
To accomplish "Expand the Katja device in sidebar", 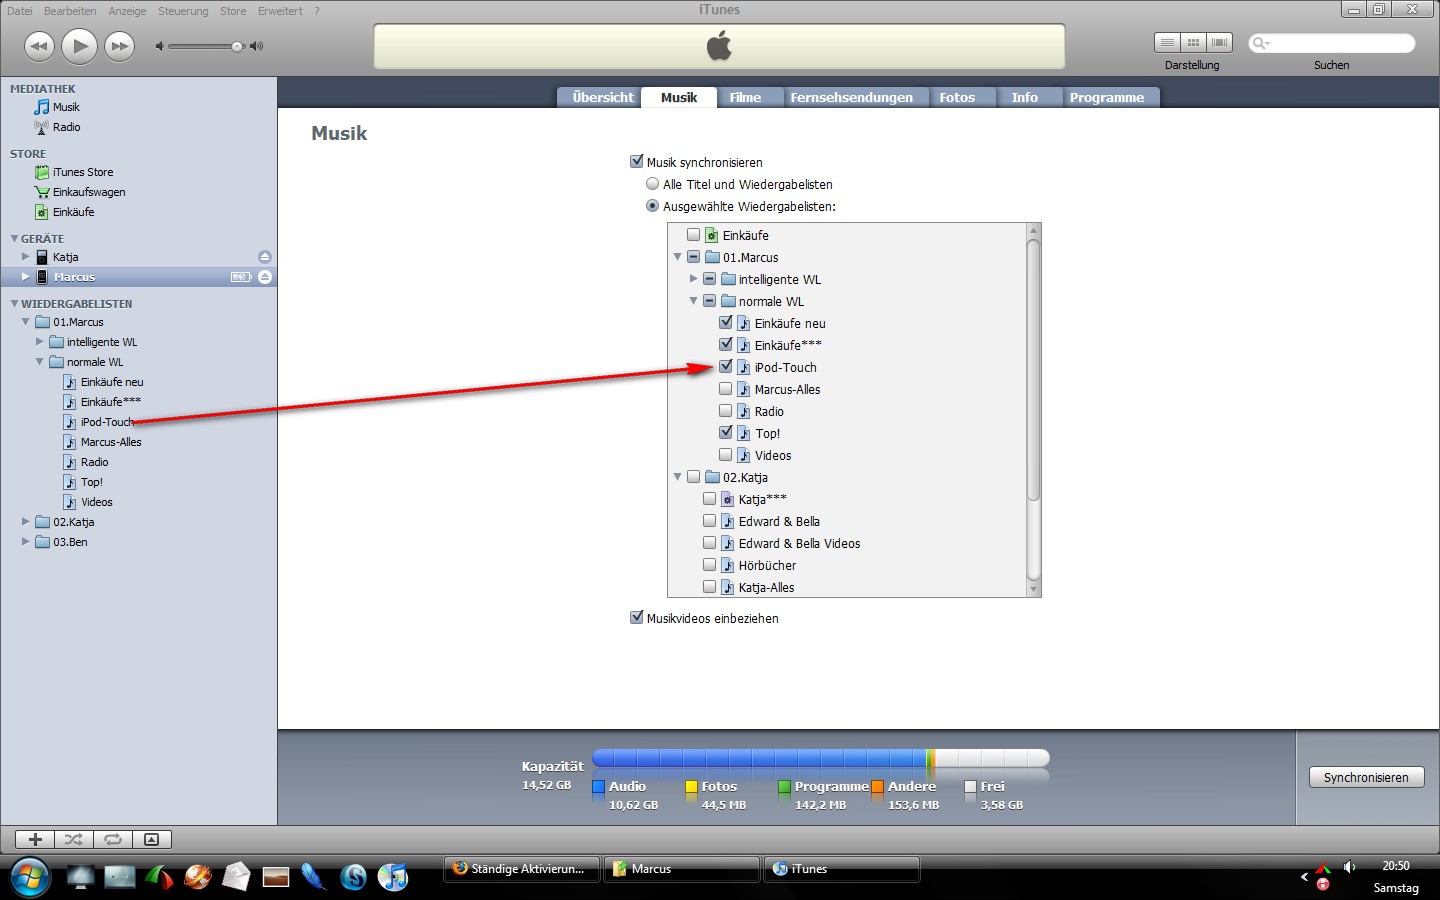I will [x=26, y=257].
